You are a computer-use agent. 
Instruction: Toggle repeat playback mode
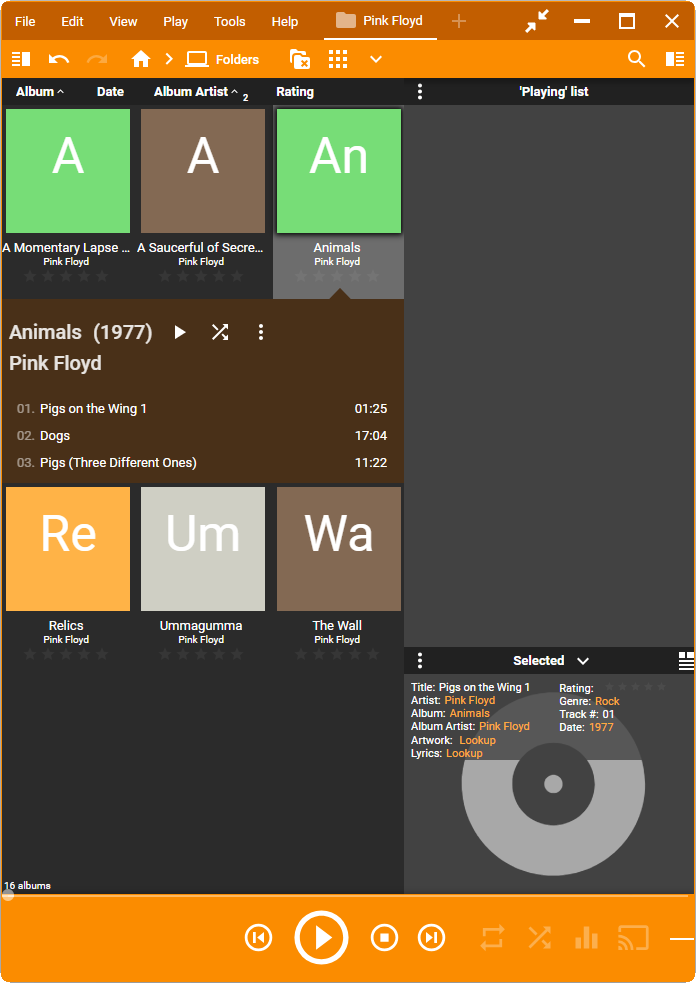point(493,938)
